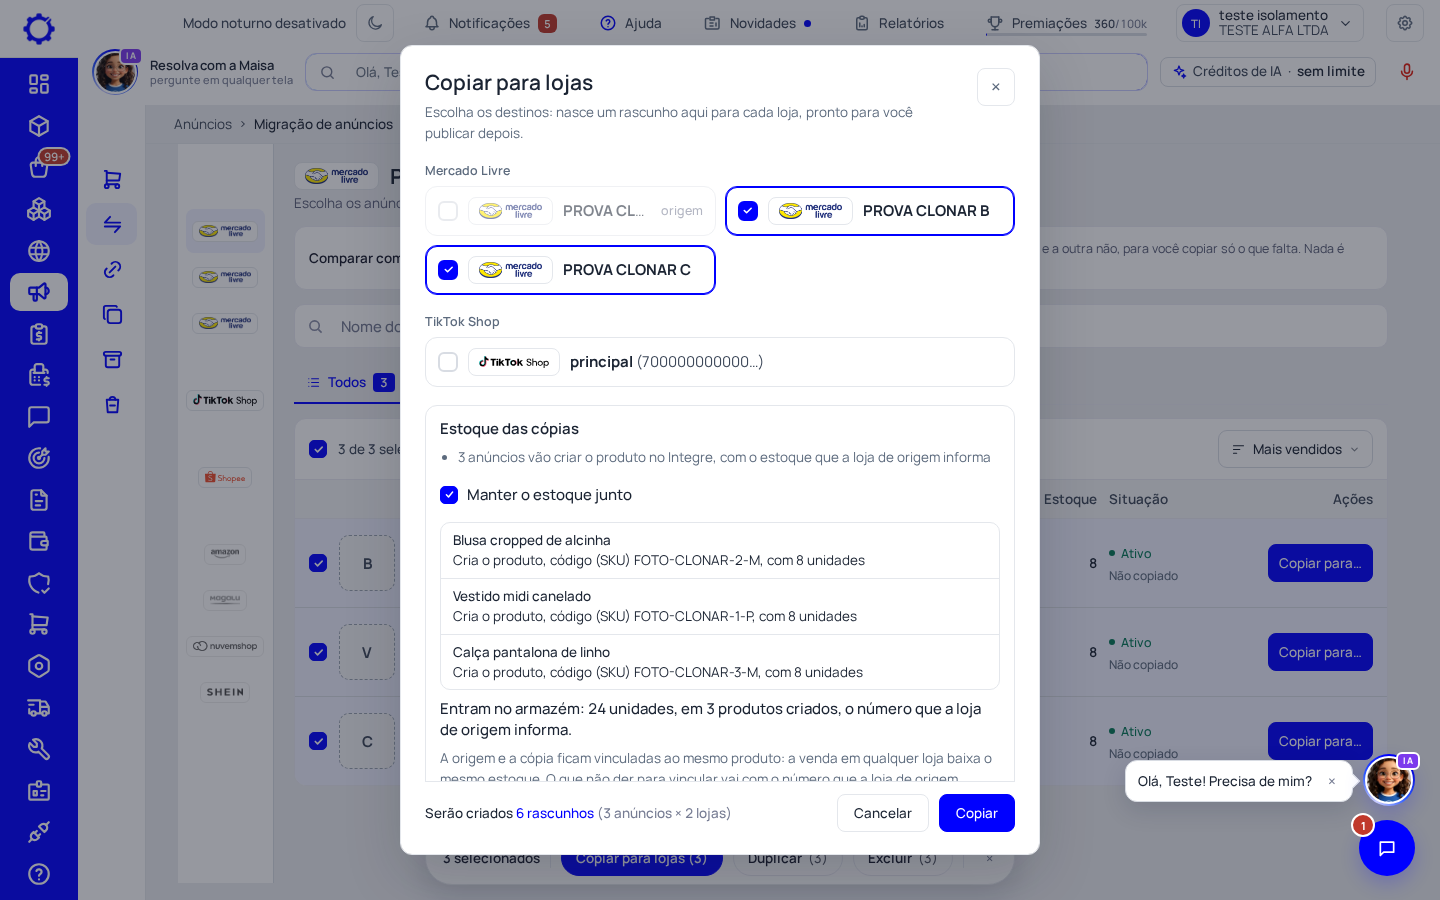Open help question mark icon in sidebar
Viewport: 1440px width, 900px height.
(x=39, y=874)
